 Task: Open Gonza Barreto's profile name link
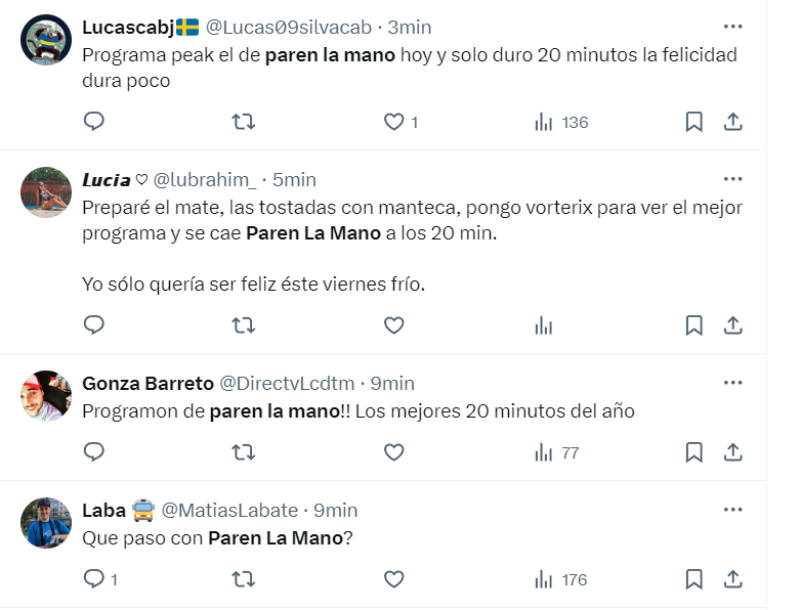(x=146, y=383)
